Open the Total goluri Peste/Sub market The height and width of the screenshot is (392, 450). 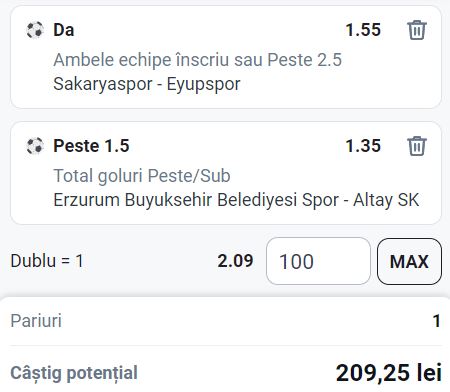(142, 176)
